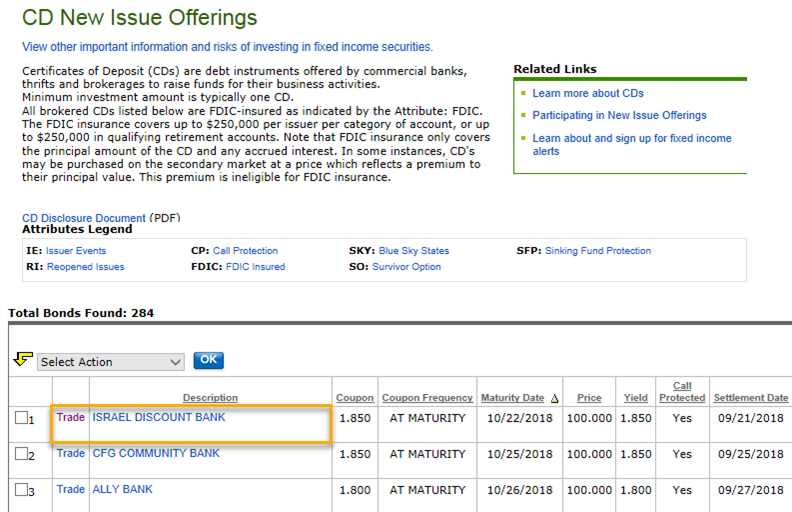Open the ALLY BANK description link
The width and height of the screenshot is (792, 512).
coord(123,489)
